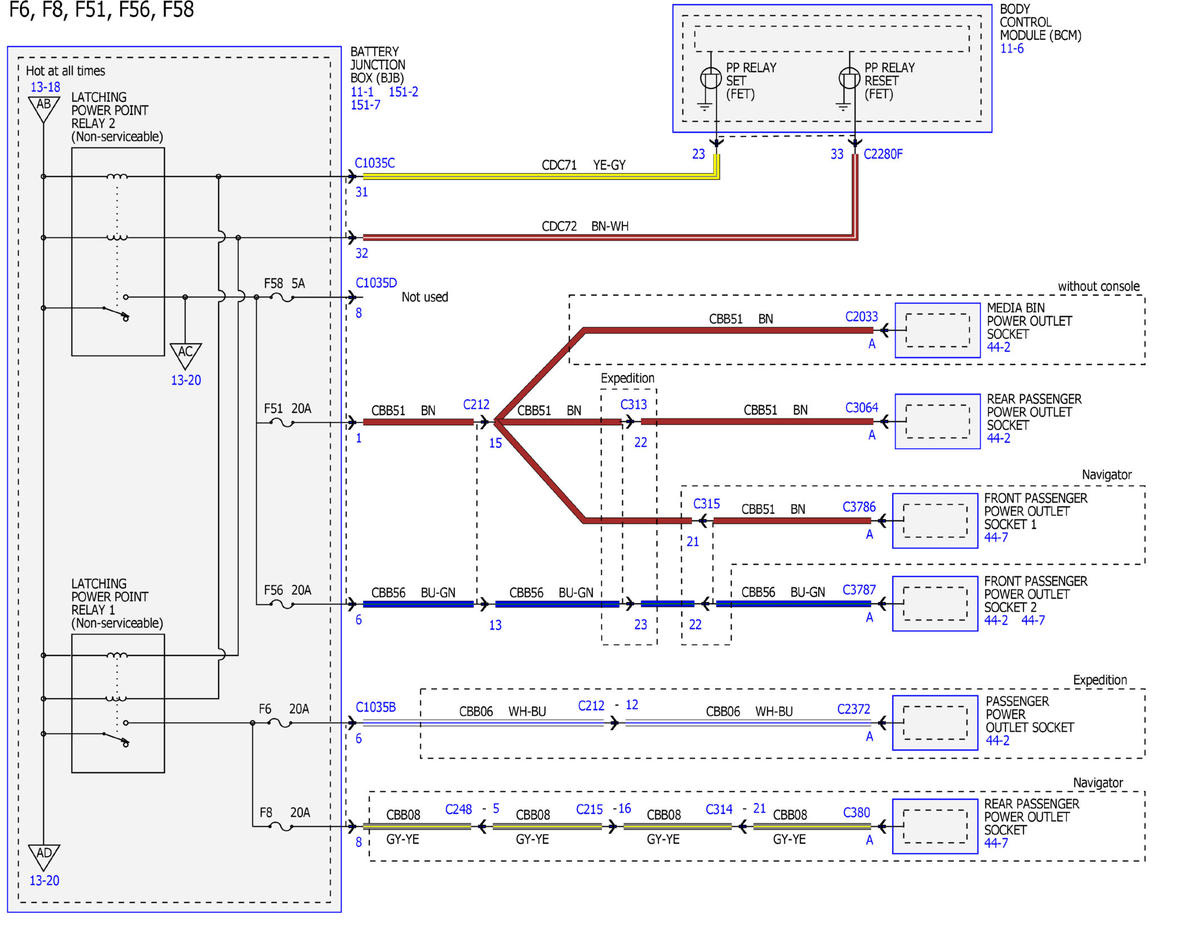Click connector label C2033
Viewport: 1200px width, 927px height.
[860, 317]
